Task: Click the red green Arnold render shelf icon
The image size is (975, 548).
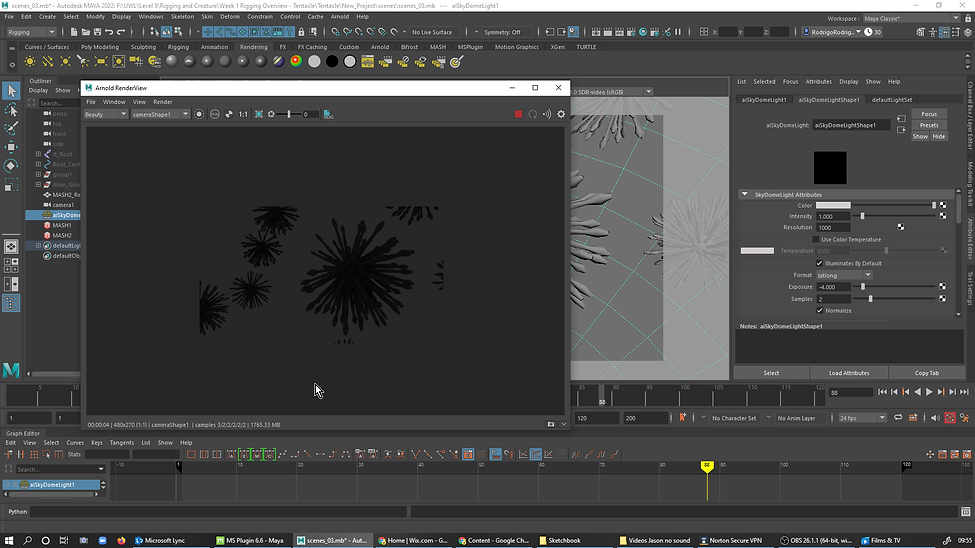Action: 297,61
